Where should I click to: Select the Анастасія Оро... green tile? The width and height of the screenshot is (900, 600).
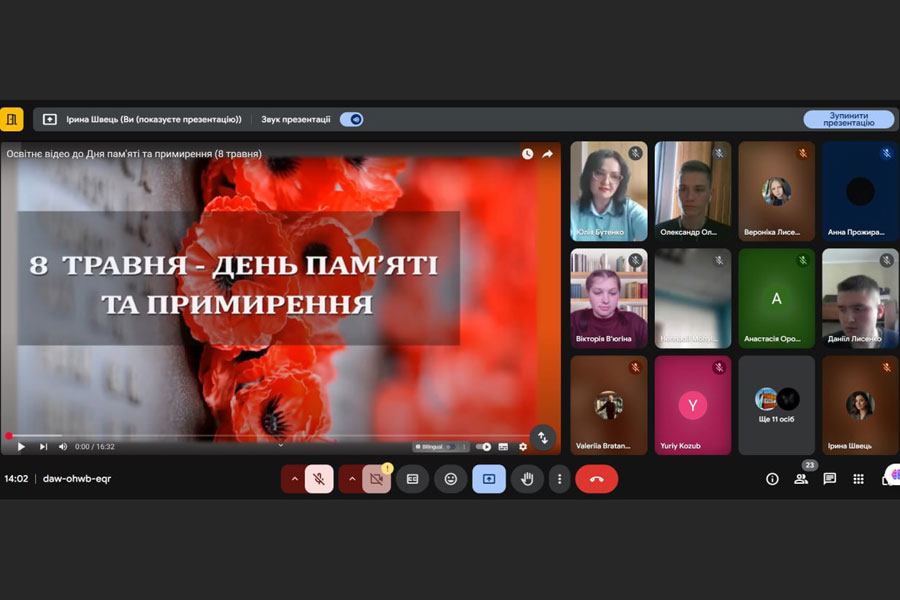[777, 299]
